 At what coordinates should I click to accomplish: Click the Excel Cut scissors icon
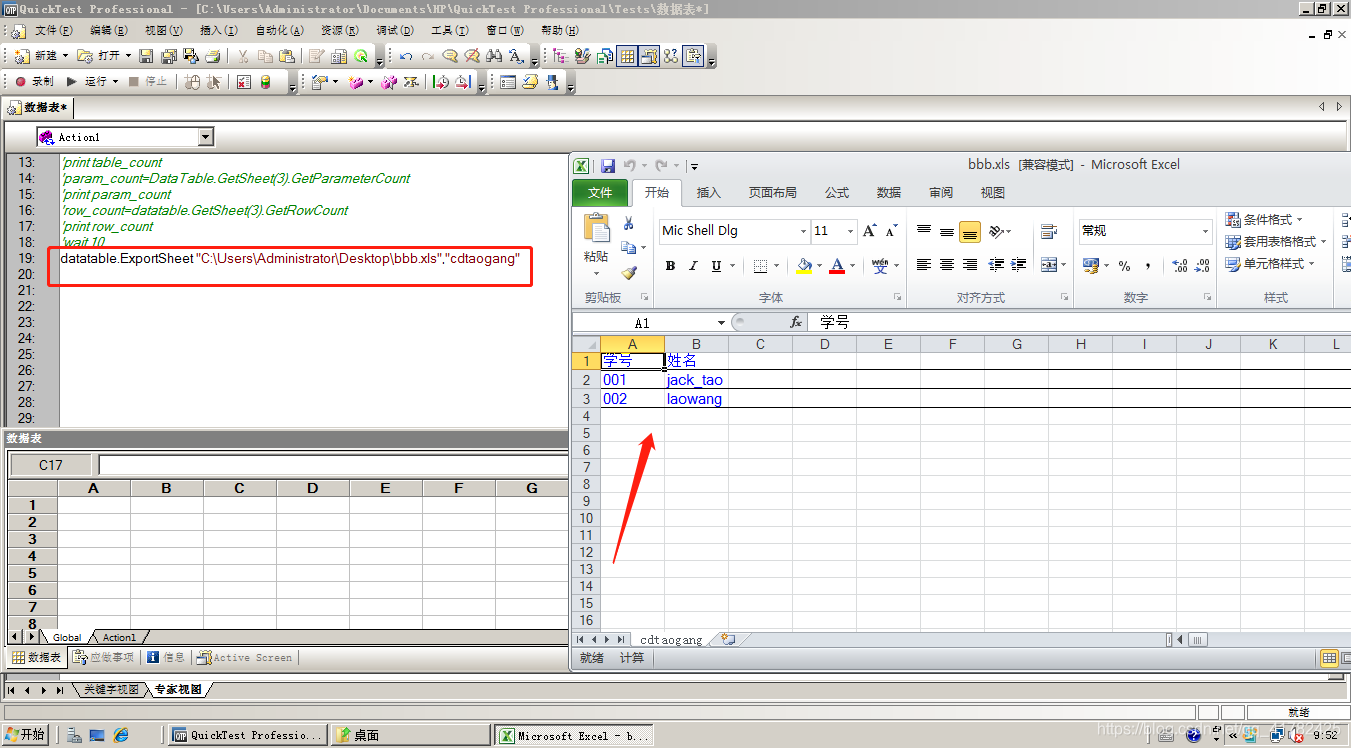(x=629, y=223)
